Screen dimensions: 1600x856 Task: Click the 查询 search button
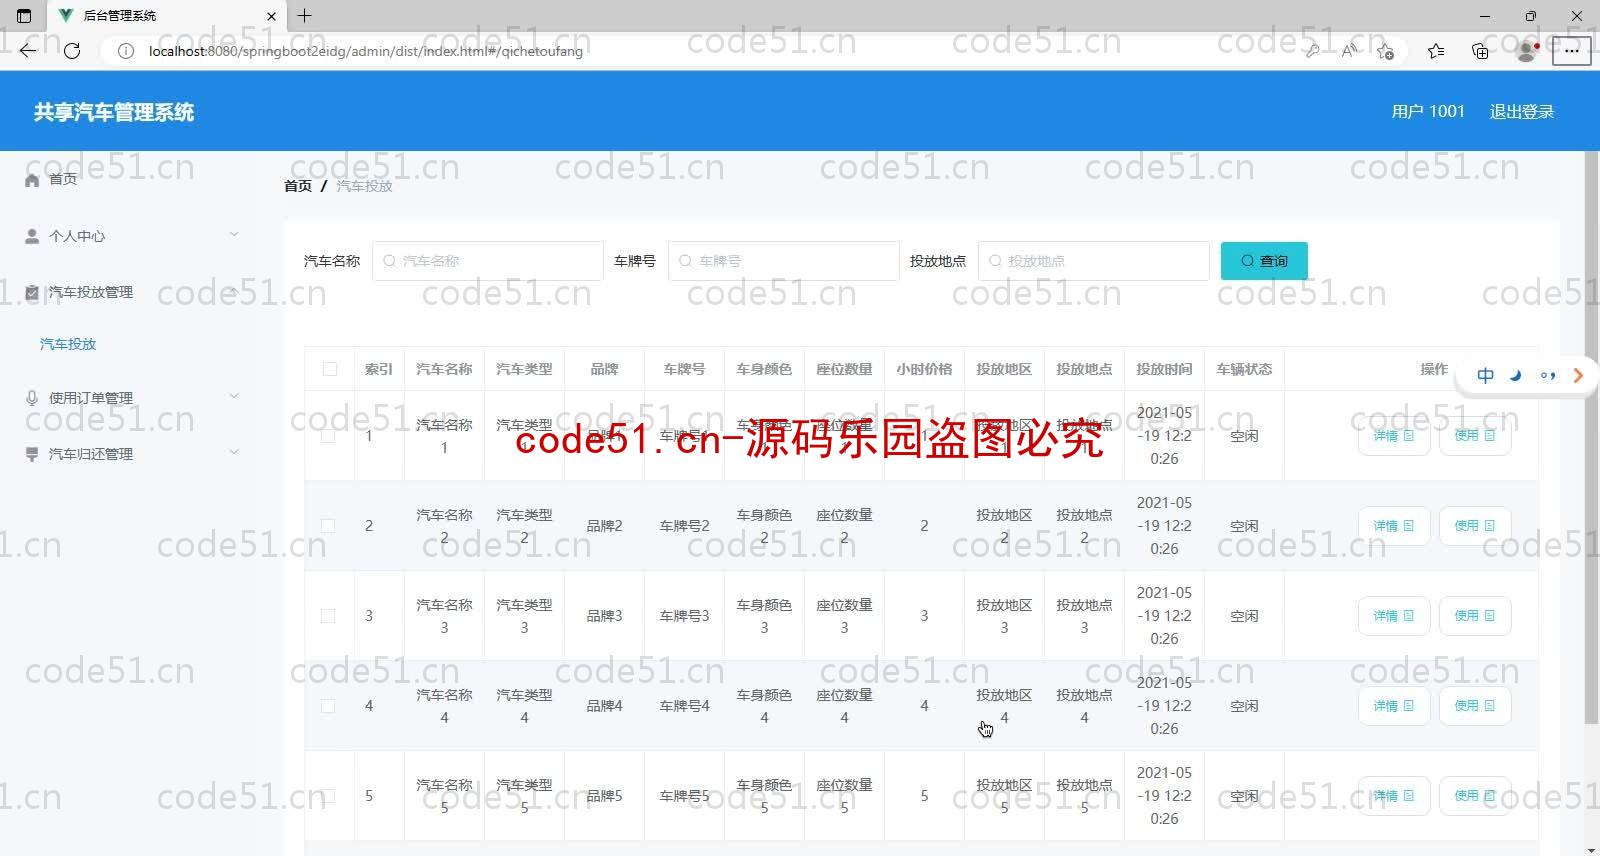pos(1264,261)
